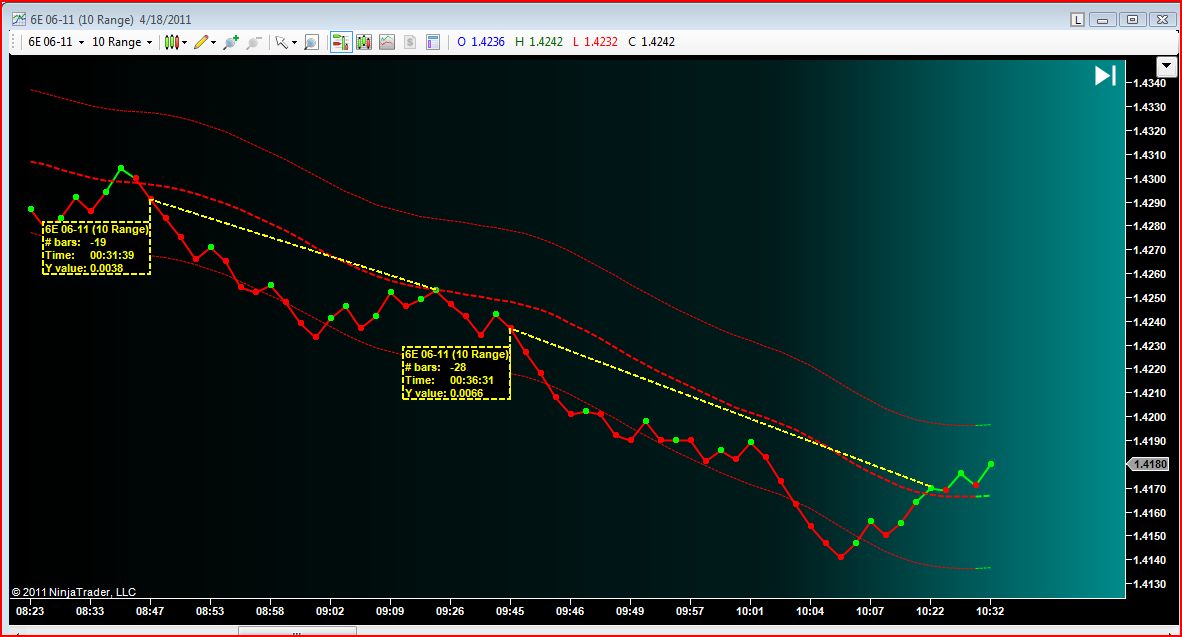Click the open value O 1.4236
Viewport: 1182px width, 637px height.
[x=481, y=42]
